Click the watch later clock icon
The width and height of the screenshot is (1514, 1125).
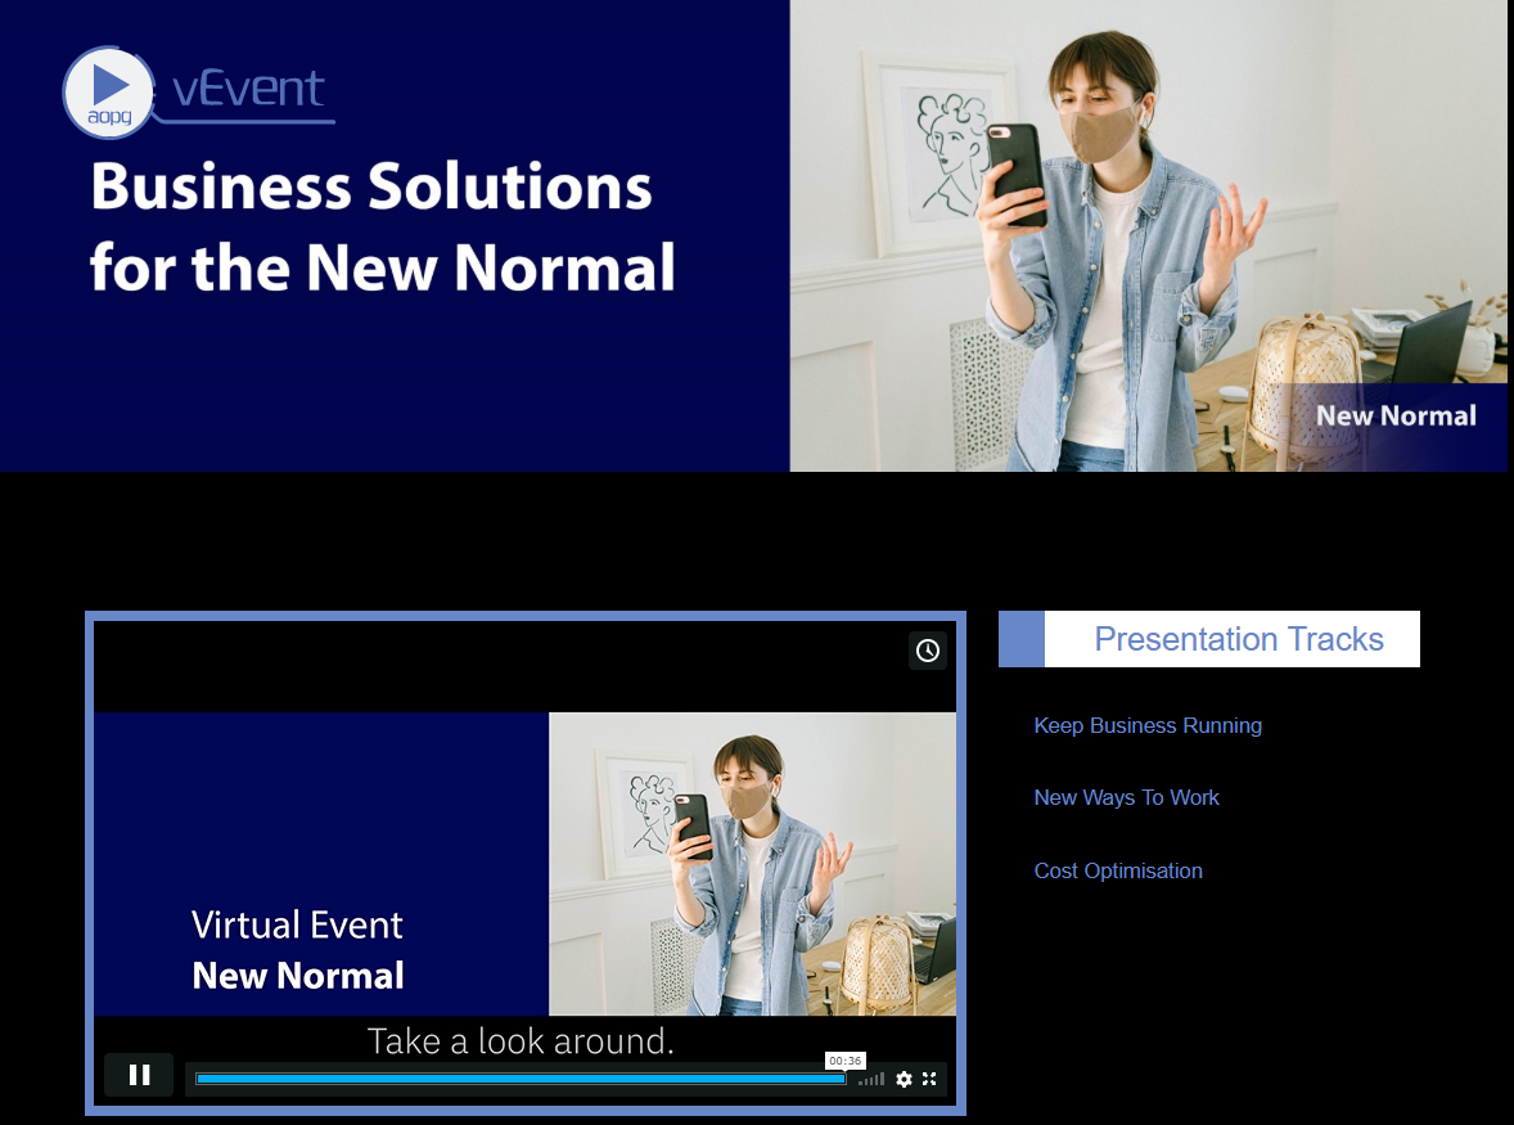[x=928, y=651]
